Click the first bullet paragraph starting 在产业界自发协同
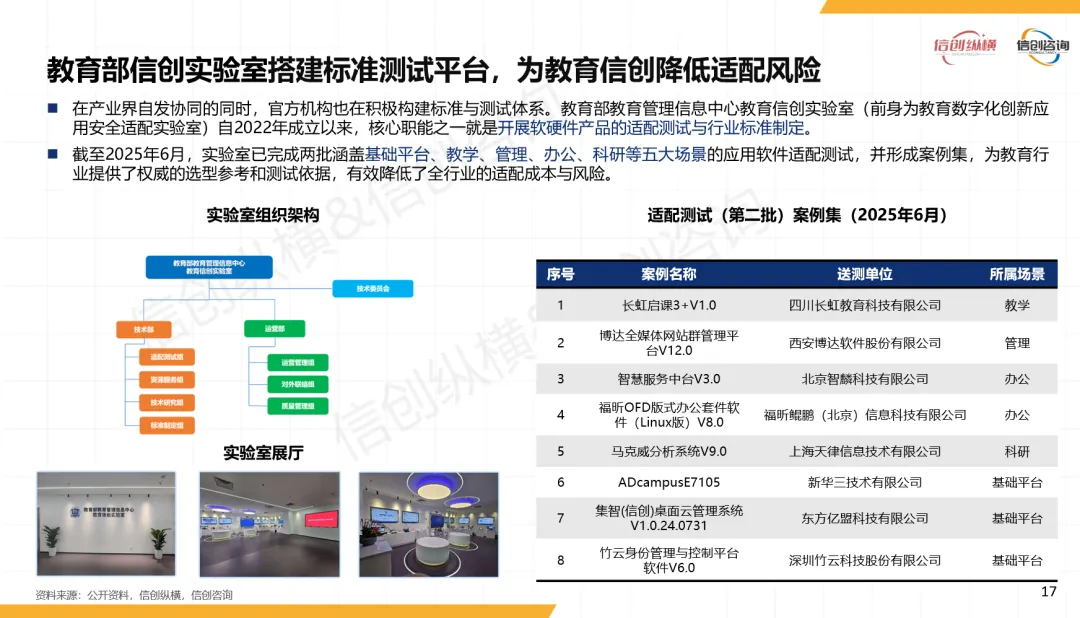1080x618 pixels. 560,118
